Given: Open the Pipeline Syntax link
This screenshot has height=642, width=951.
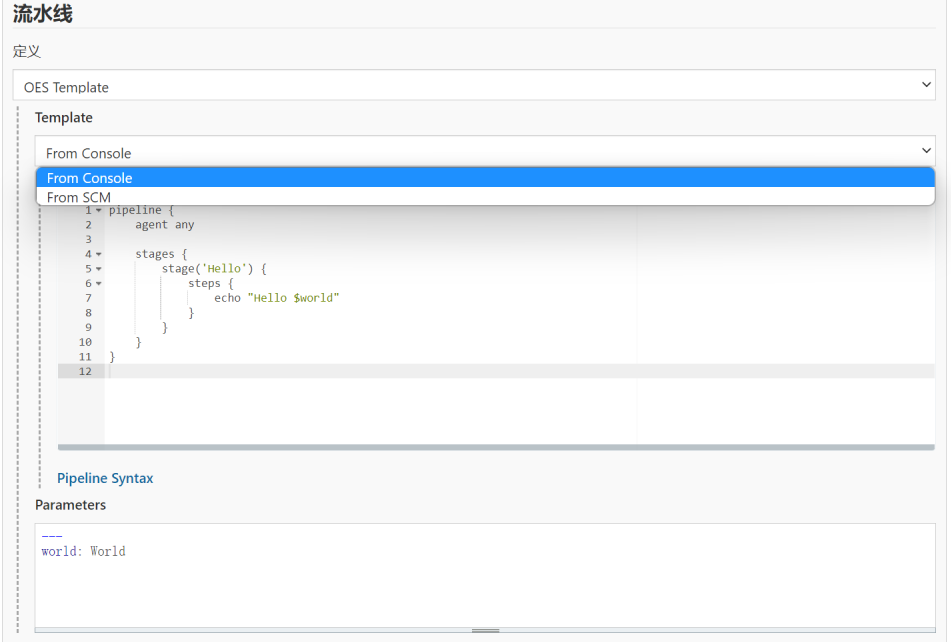Looking at the screenshot, I should (x=105, y=478).
